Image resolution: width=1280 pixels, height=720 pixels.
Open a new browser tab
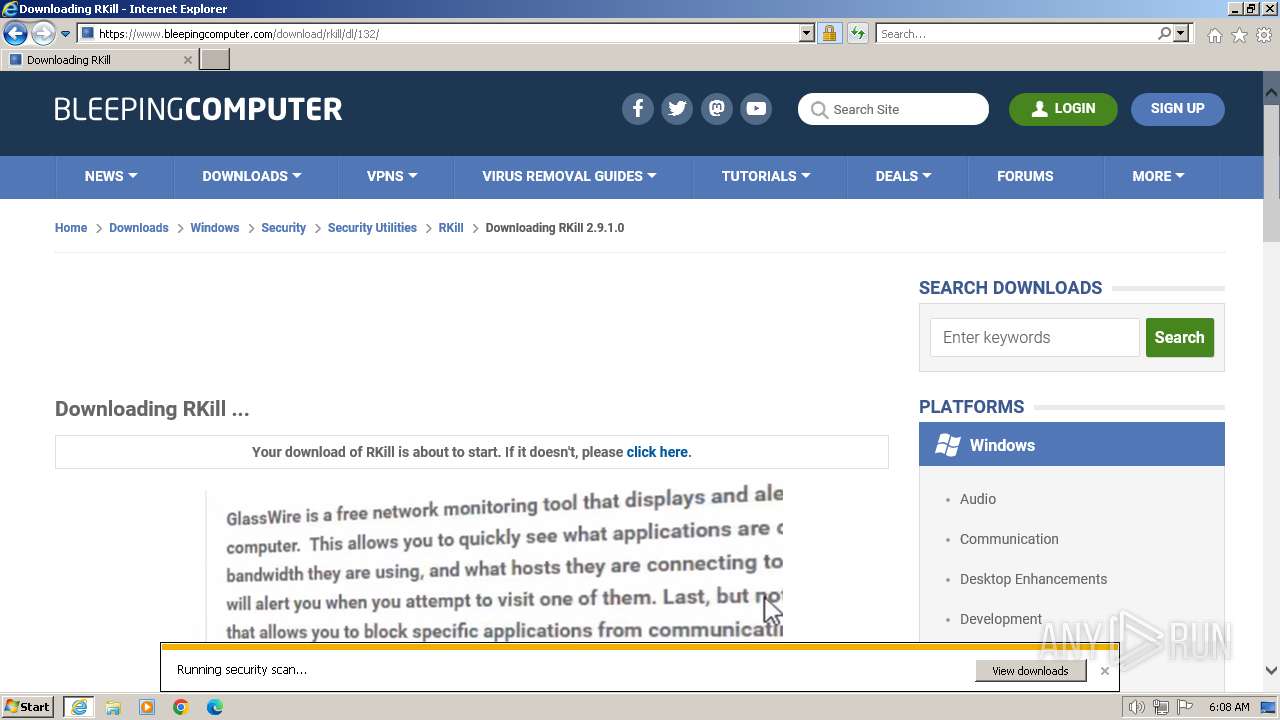coord(215,60)
